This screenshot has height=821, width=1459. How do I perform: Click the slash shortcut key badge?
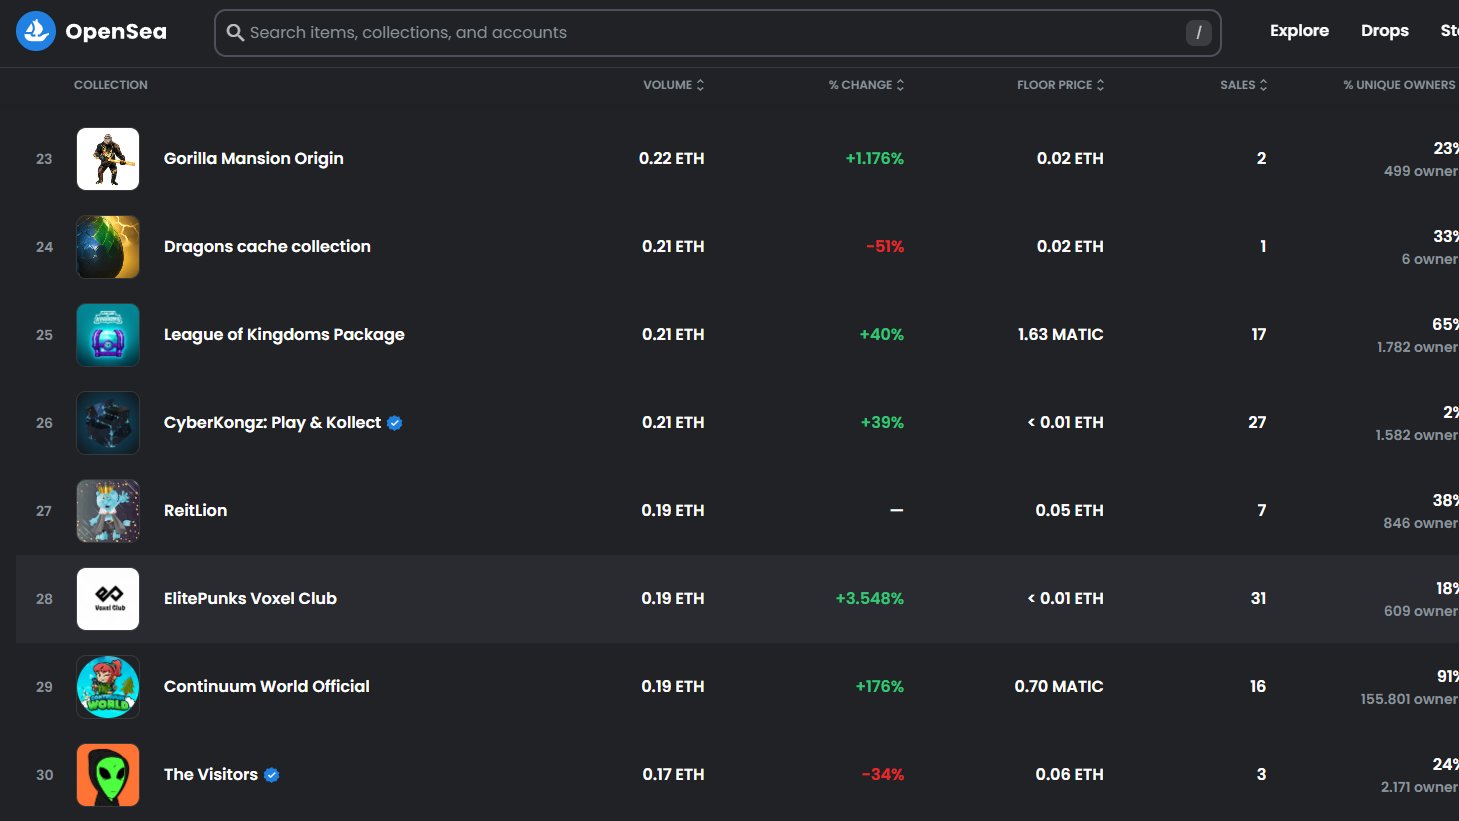1198,33
